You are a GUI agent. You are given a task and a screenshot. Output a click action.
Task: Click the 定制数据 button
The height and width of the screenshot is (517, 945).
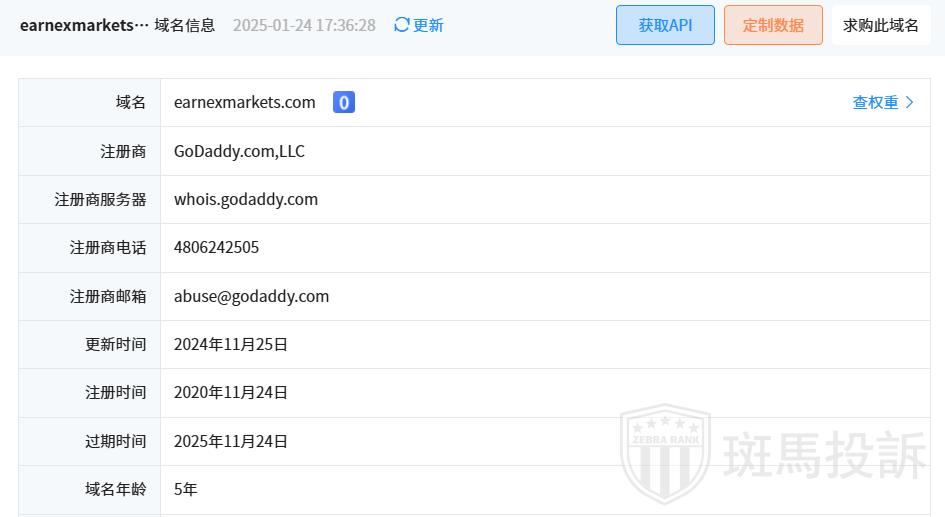[x=773, y=25]
